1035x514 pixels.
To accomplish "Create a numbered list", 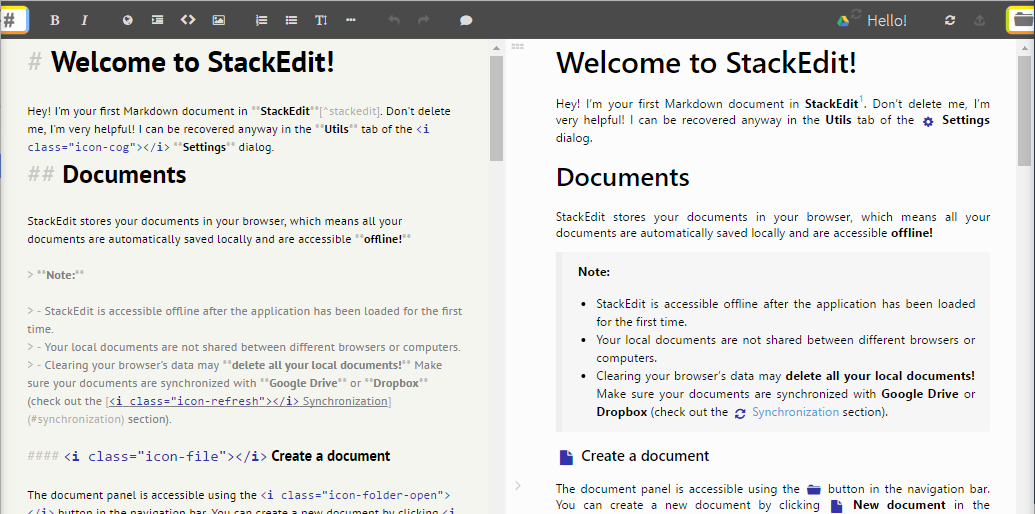I will click(x=261, y=20).
